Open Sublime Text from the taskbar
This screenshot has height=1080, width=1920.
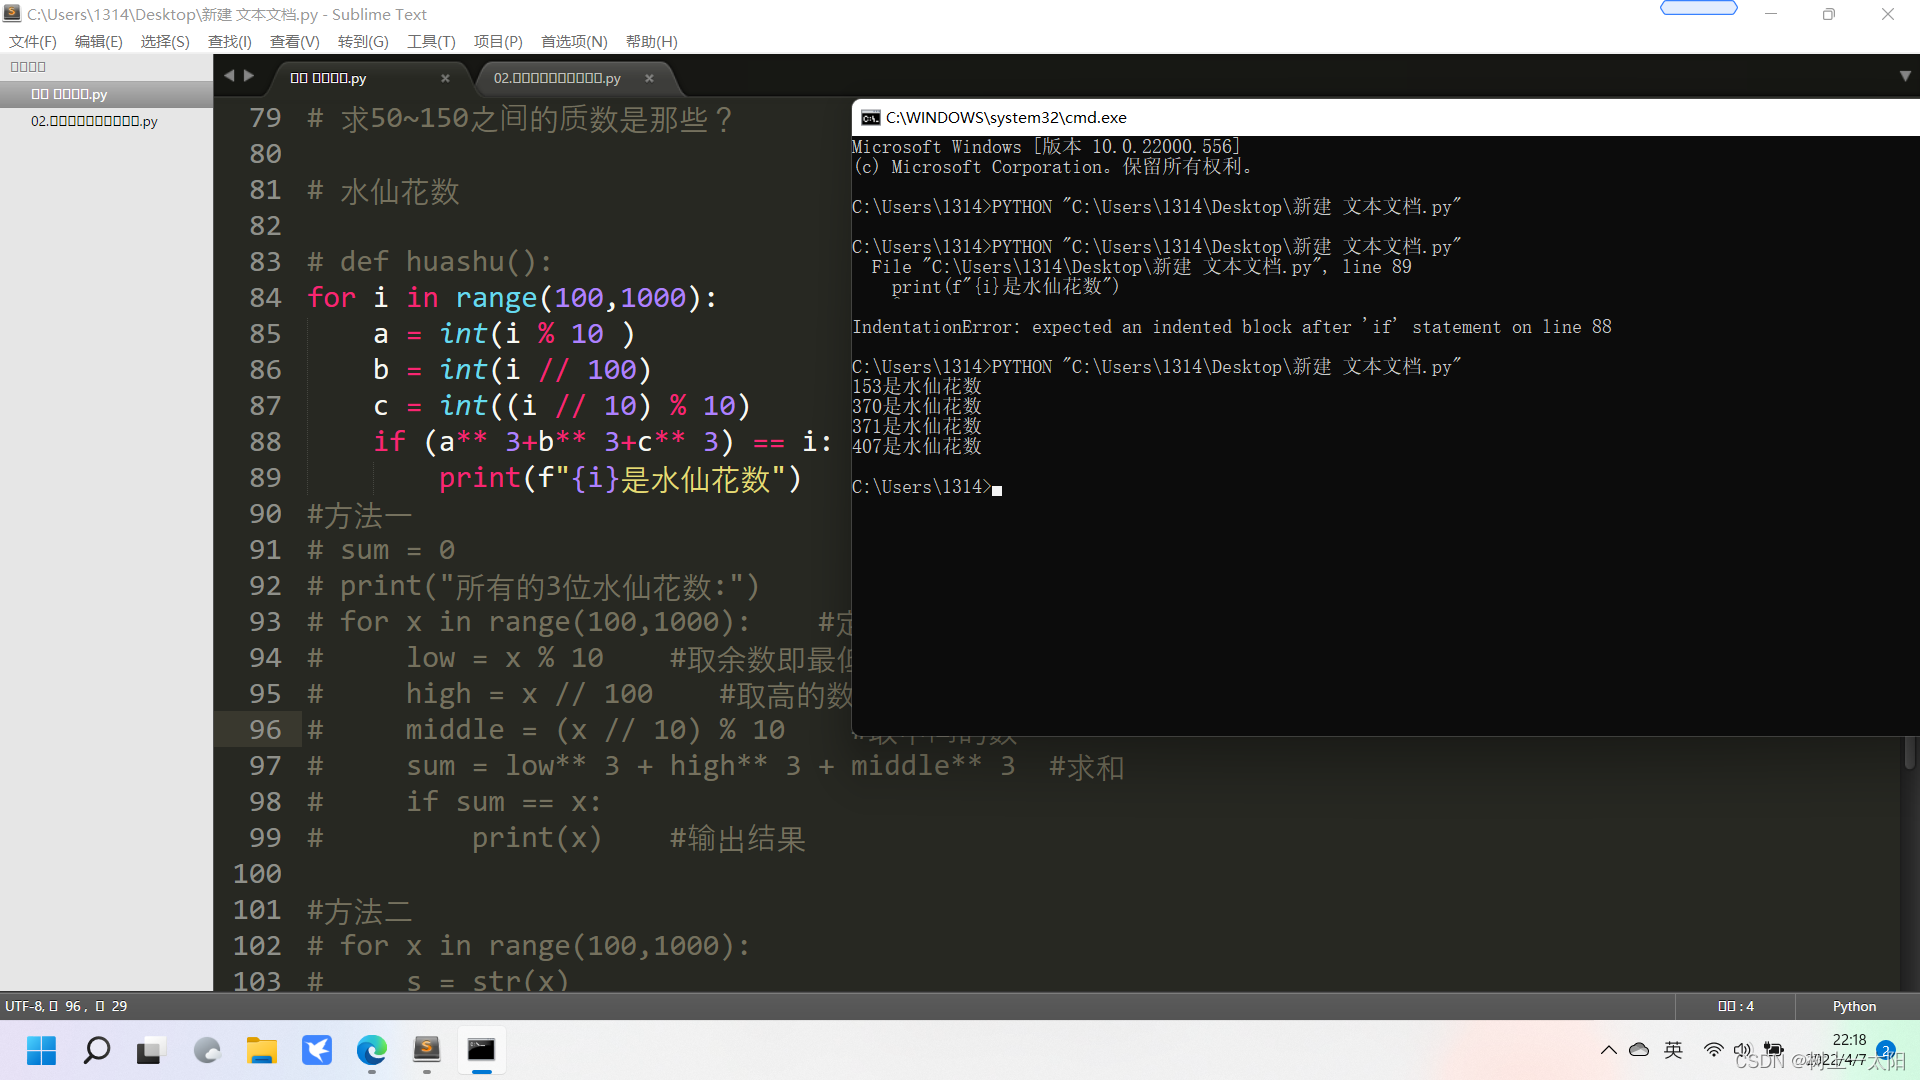point(427,1050)
